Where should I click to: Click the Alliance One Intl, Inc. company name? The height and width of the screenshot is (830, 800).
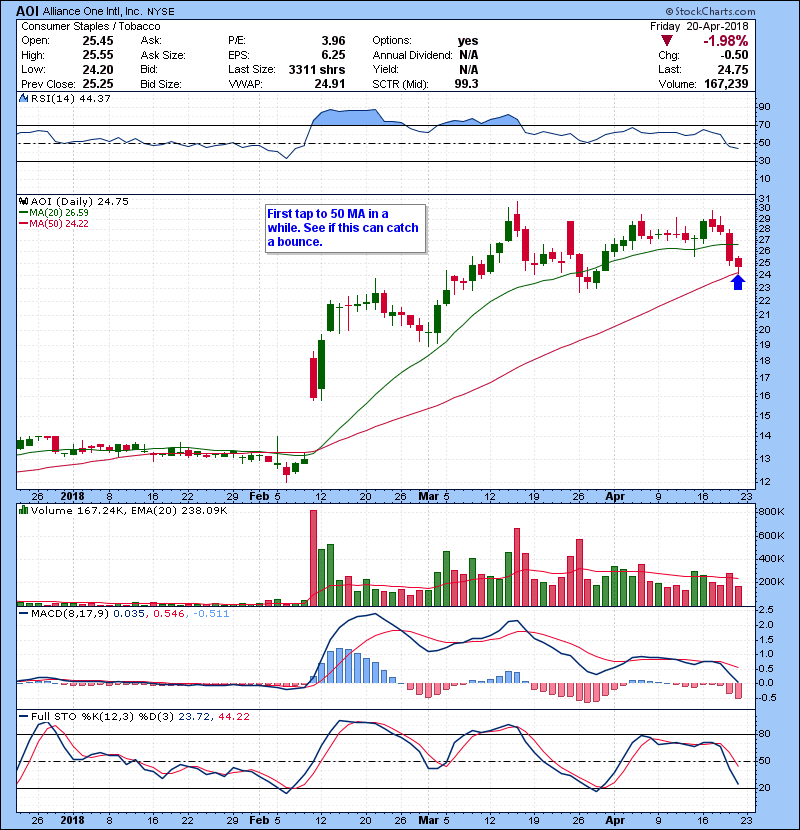(93, 11)
